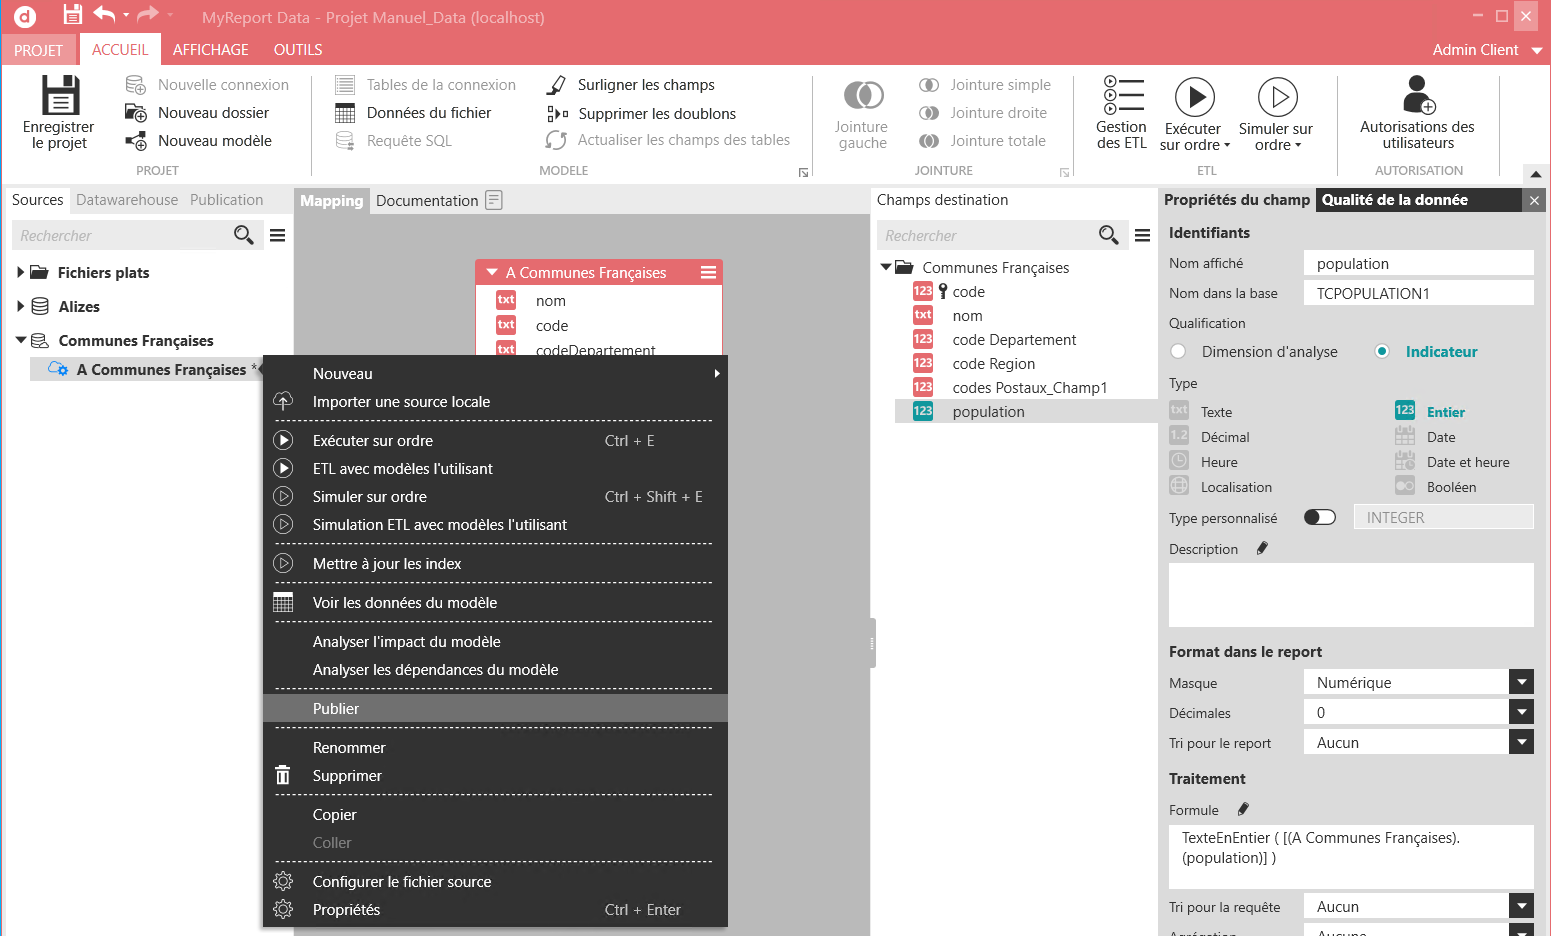Toggle the Type personnalisé switch
Viewport: 1551px width, 936px height.
click(x=1319, y=517)
